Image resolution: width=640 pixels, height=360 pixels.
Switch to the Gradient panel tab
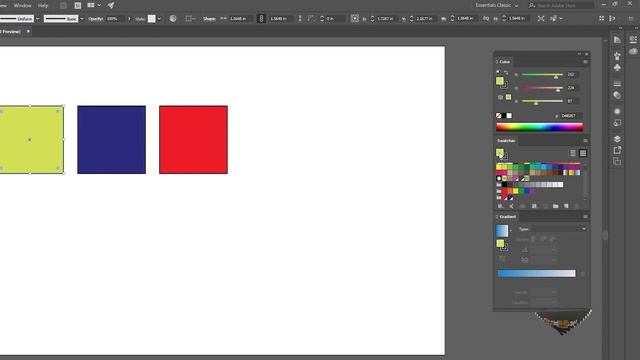pos(507,217)
